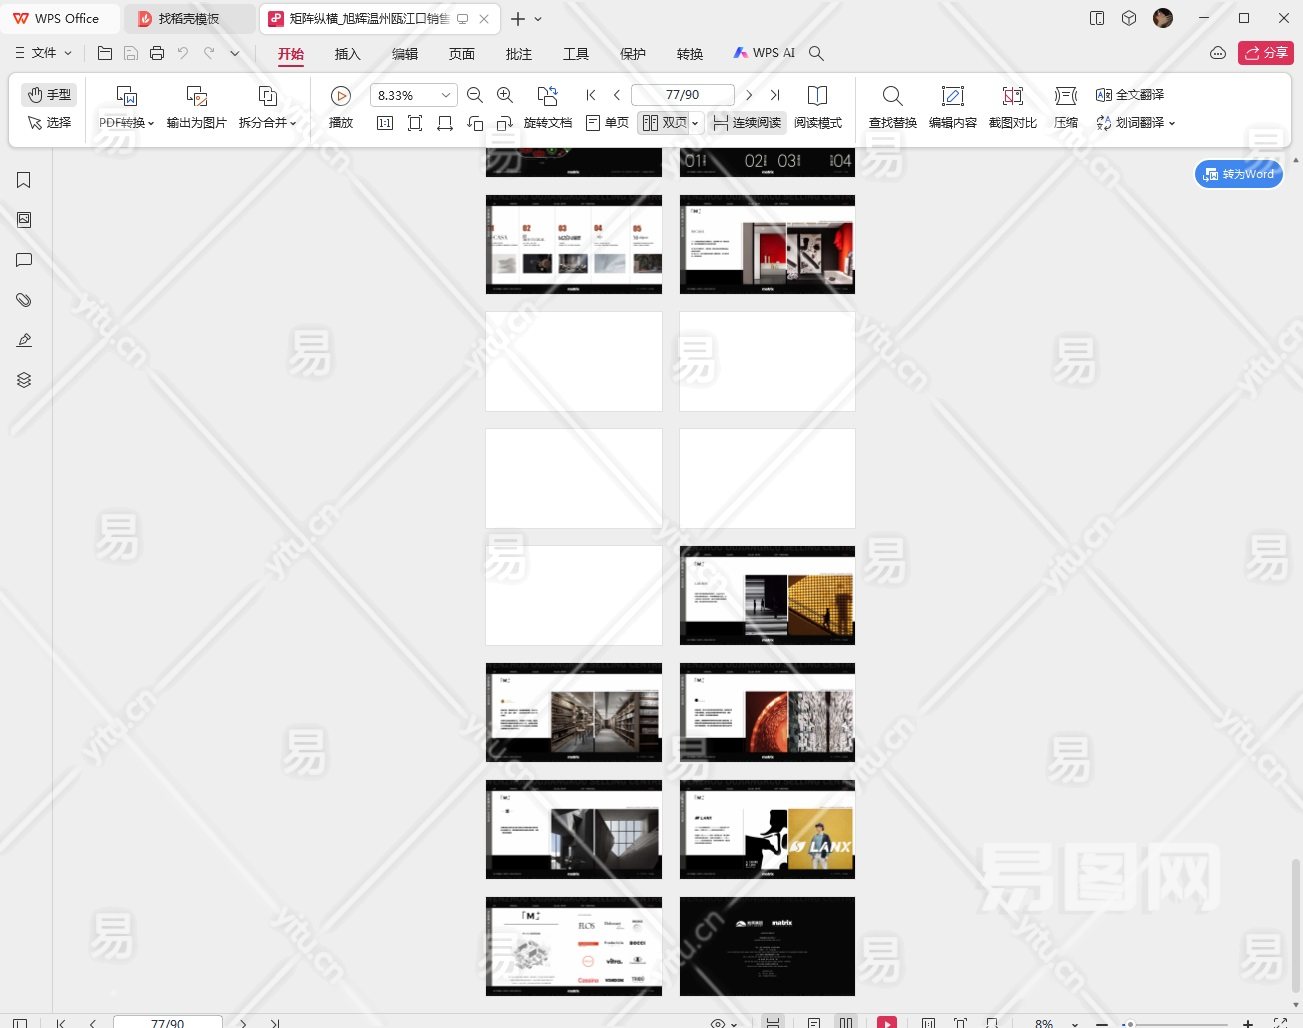This screenshot has height=1028, width=1303.
Task: Click the Play slideshow icon
Action: [341, 96]
